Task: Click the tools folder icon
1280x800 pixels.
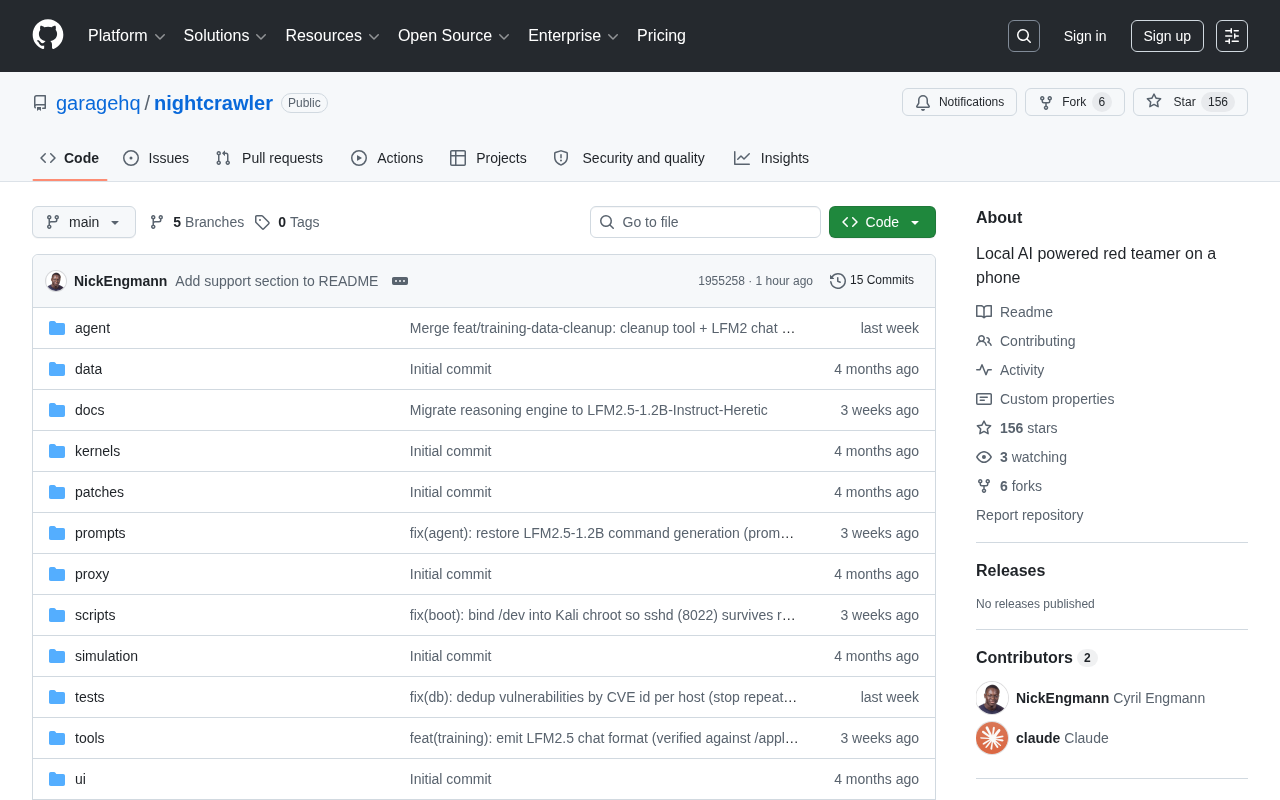Action: [57, 738]
